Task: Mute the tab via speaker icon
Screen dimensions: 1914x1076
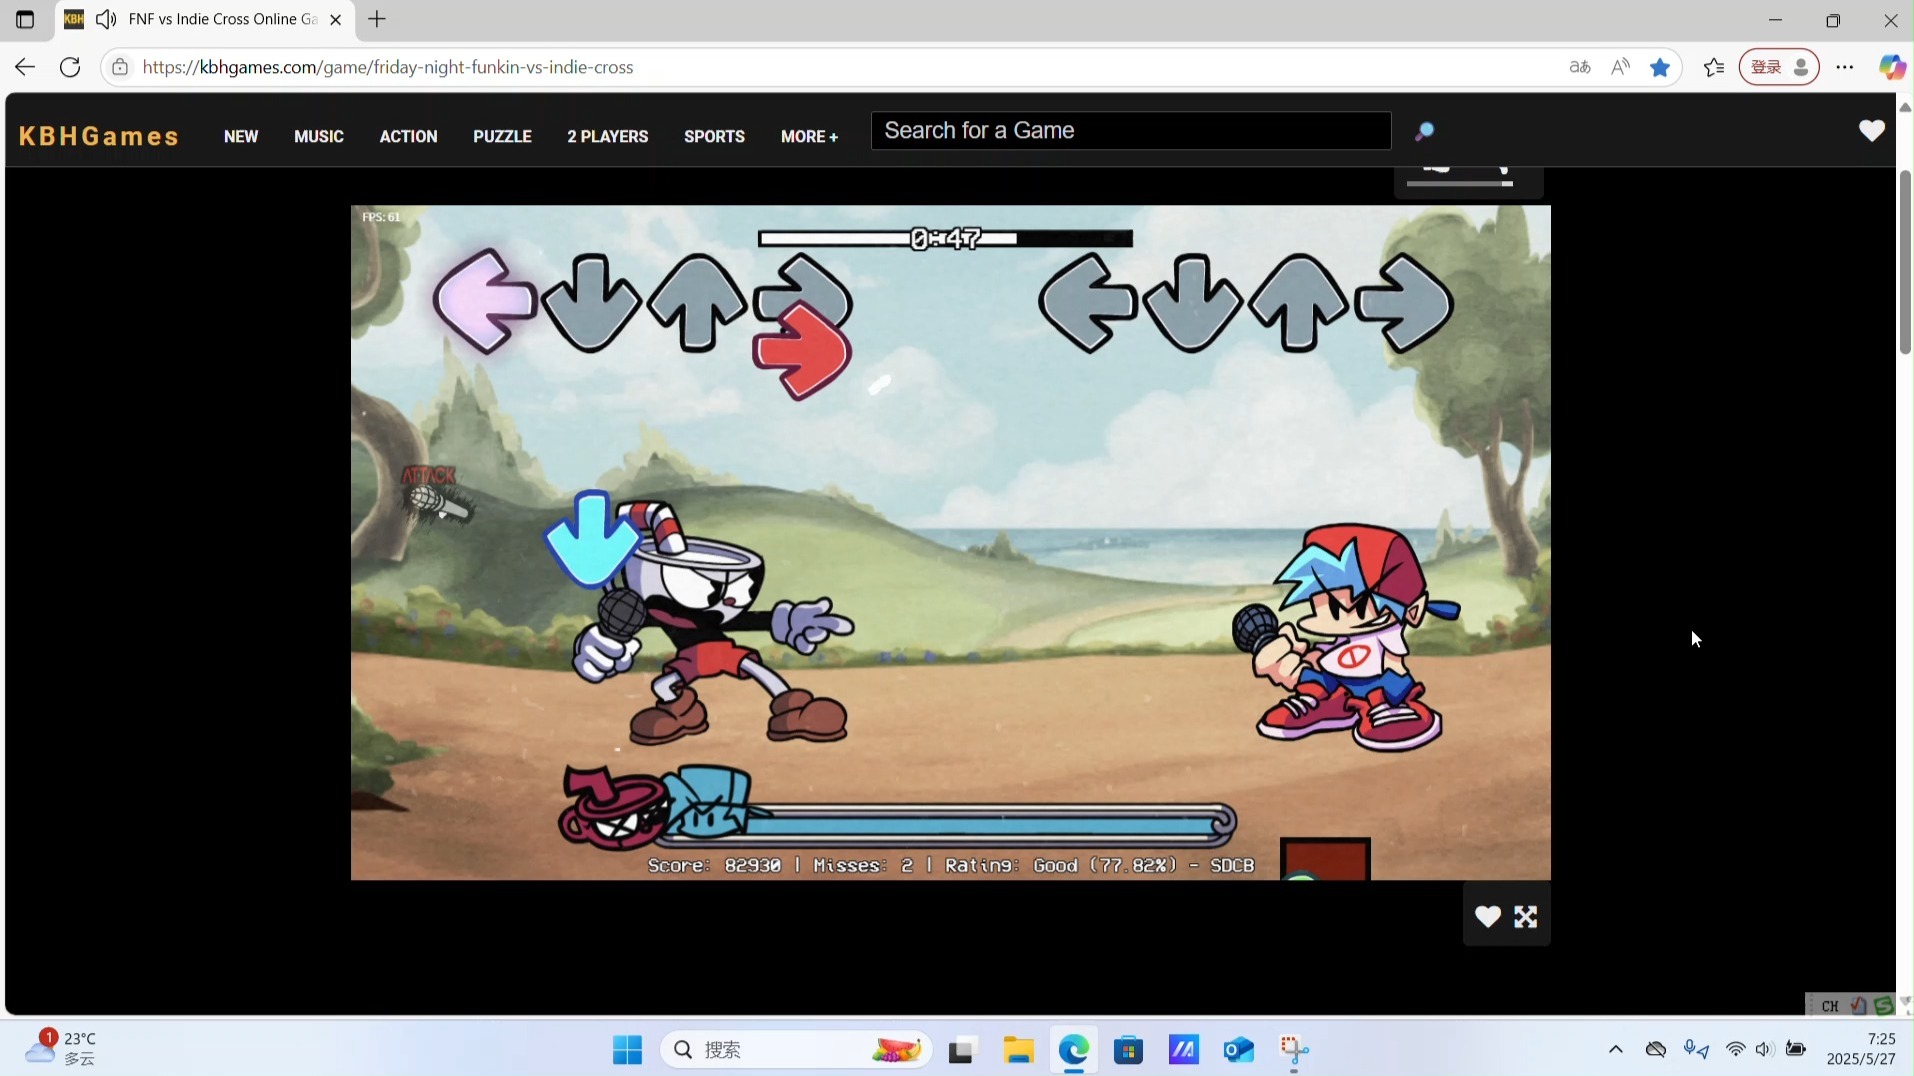Action: 106,19
